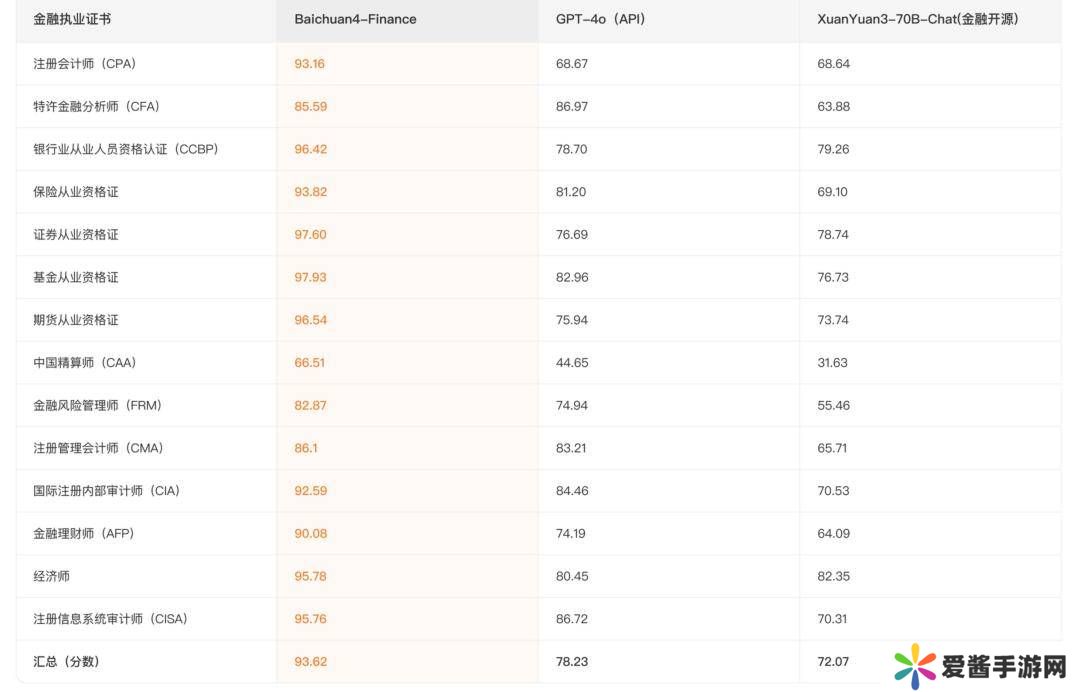Image resolution: width=1080 pixels, height=692 pixels.
Task: Click the 爱酱手游网 watermark text
Action: pyautogui.click(x=1001, y=667)
